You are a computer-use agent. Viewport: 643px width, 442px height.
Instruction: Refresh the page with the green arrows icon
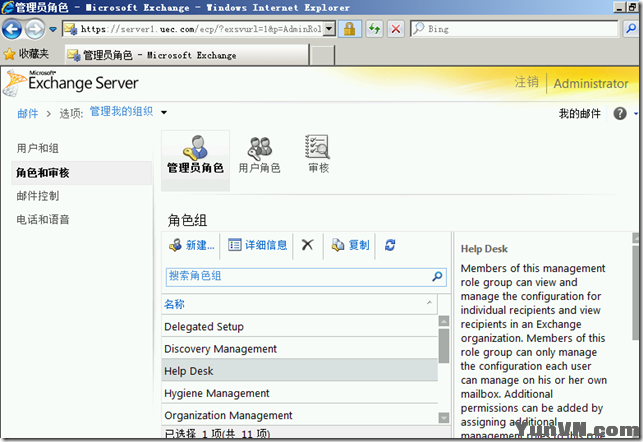374,29
